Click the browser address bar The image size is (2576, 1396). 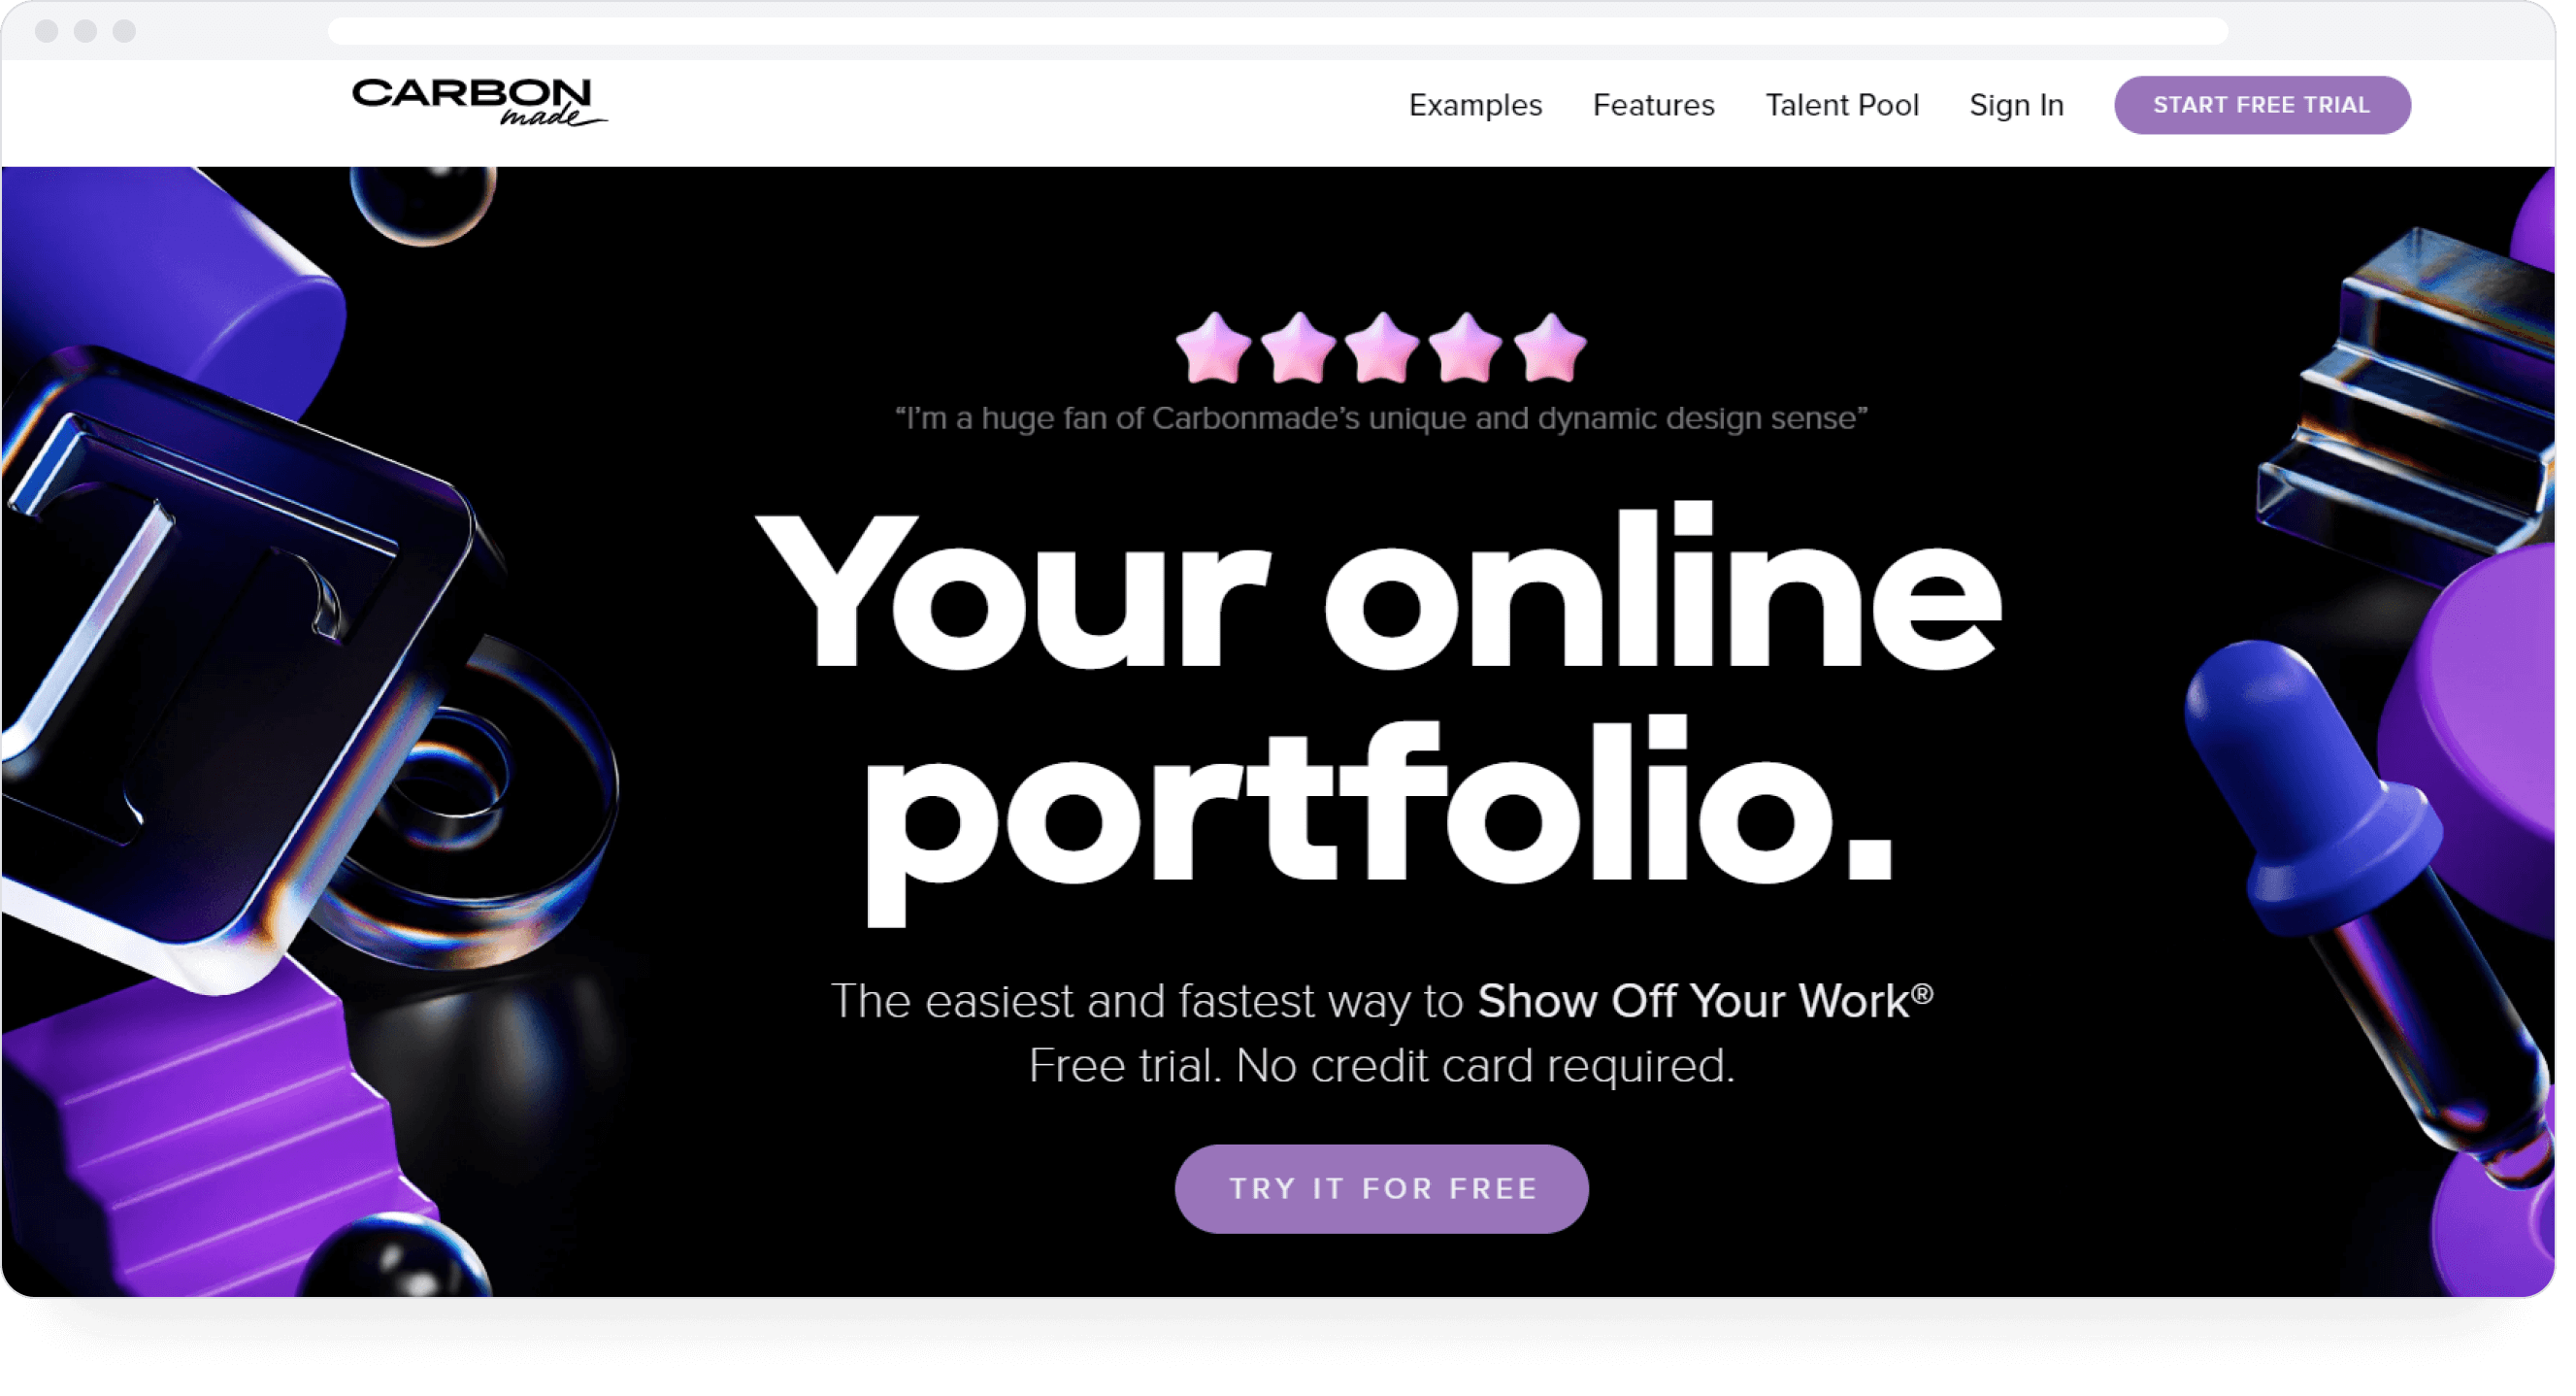tap(1277, 30)
